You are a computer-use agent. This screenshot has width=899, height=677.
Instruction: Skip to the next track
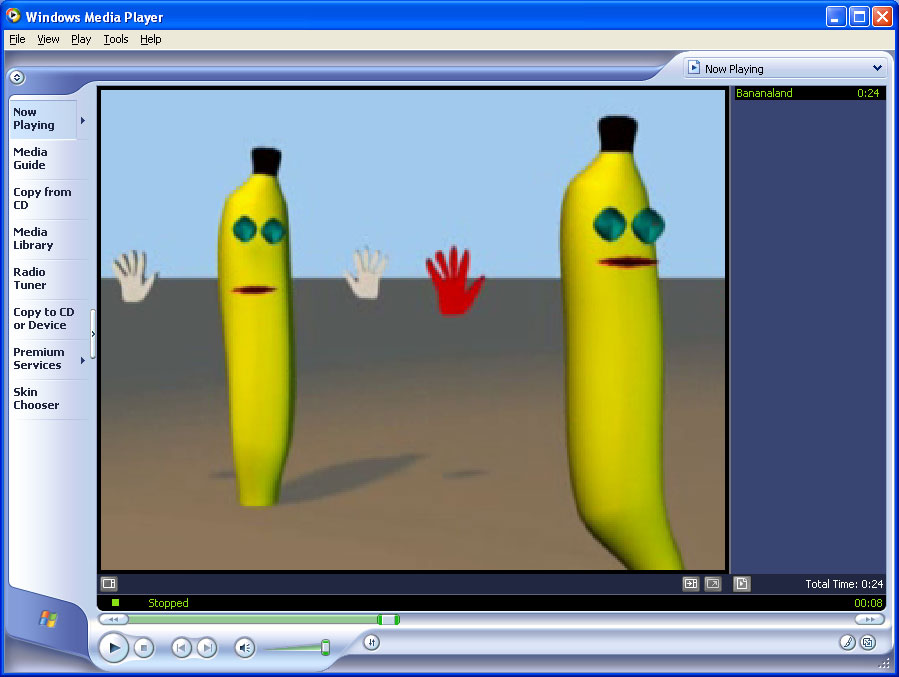tap(207, 648)
